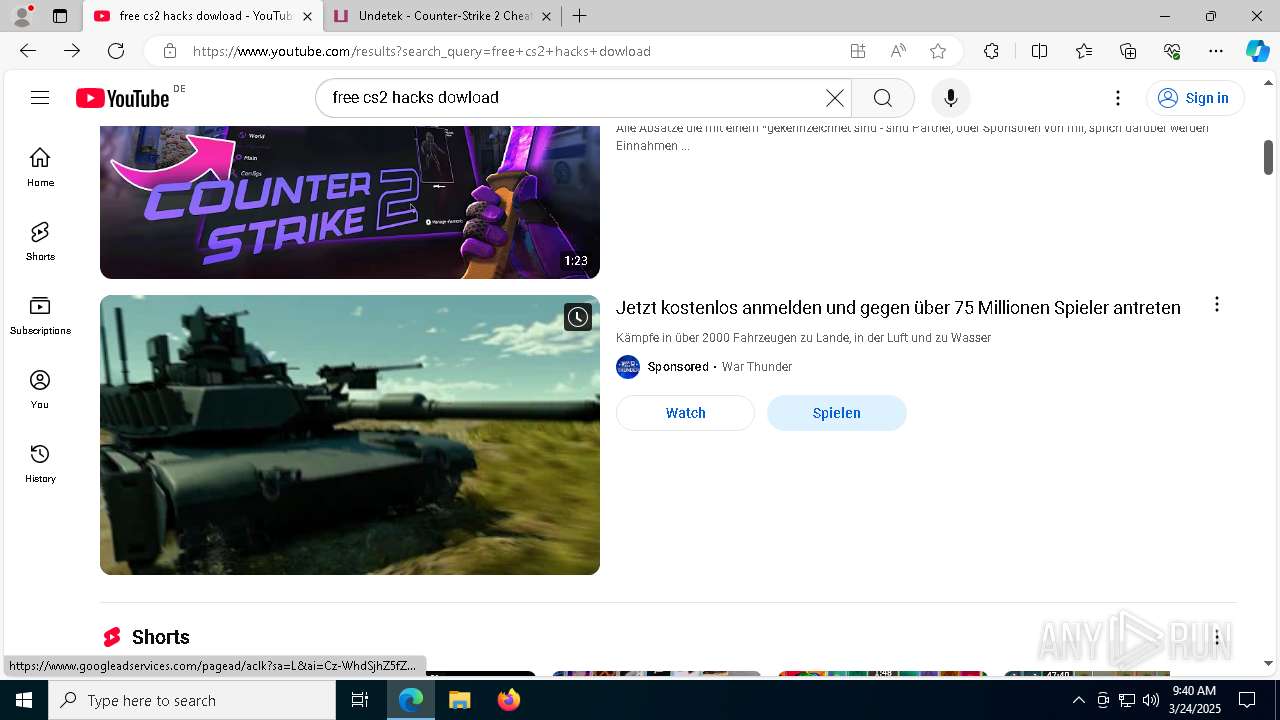The height and width of the screenshot is (720, 1280).
Task: View site information lock icon
Action: (170, 51)
